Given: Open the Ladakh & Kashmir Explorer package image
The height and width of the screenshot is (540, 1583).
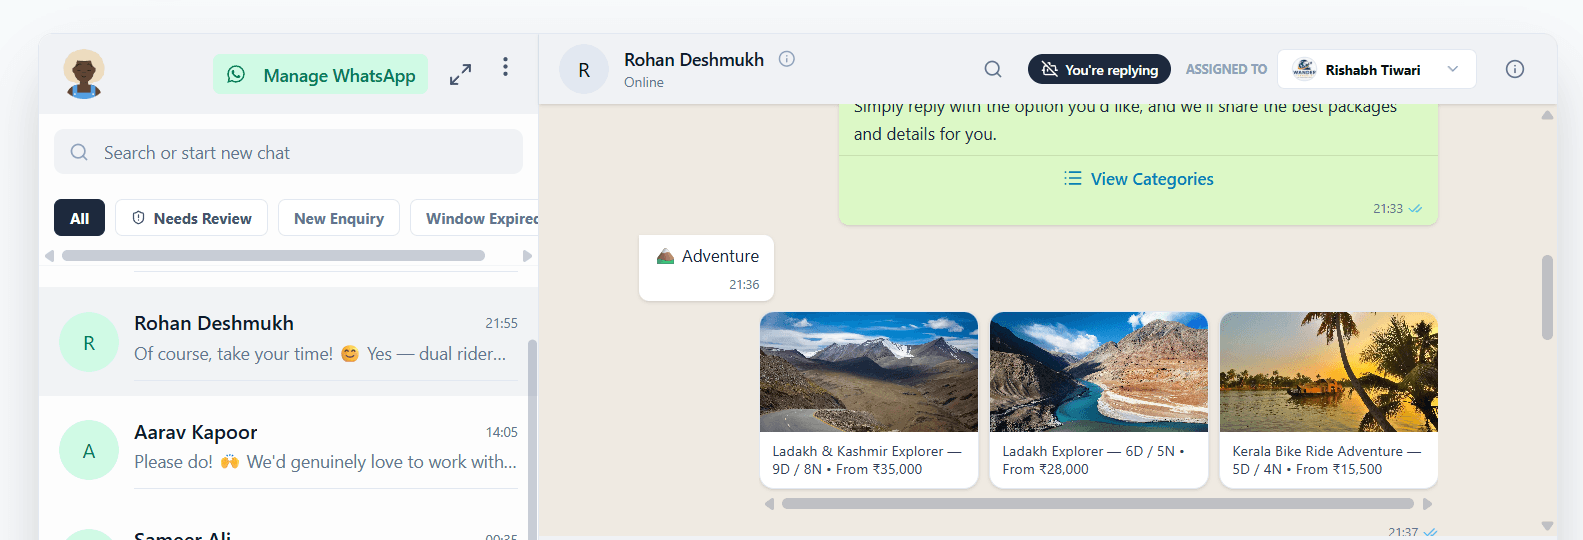Looking at the screenshot, I should tap(869, 372).
